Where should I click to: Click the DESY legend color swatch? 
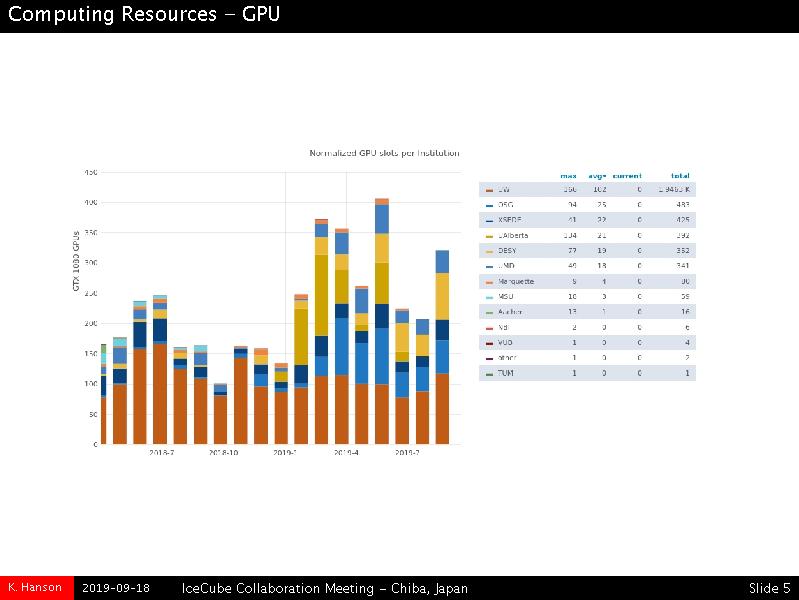(x=489, y=250)
